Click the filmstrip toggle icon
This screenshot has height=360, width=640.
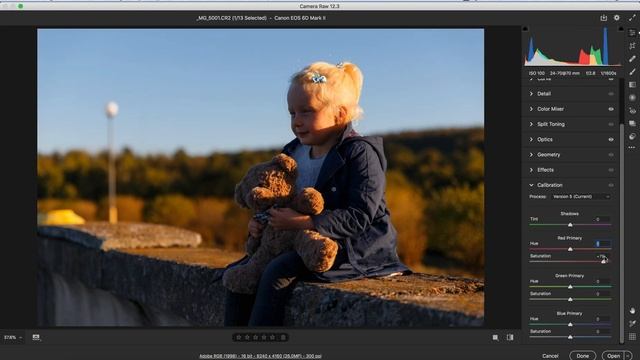tap(36, 337)
